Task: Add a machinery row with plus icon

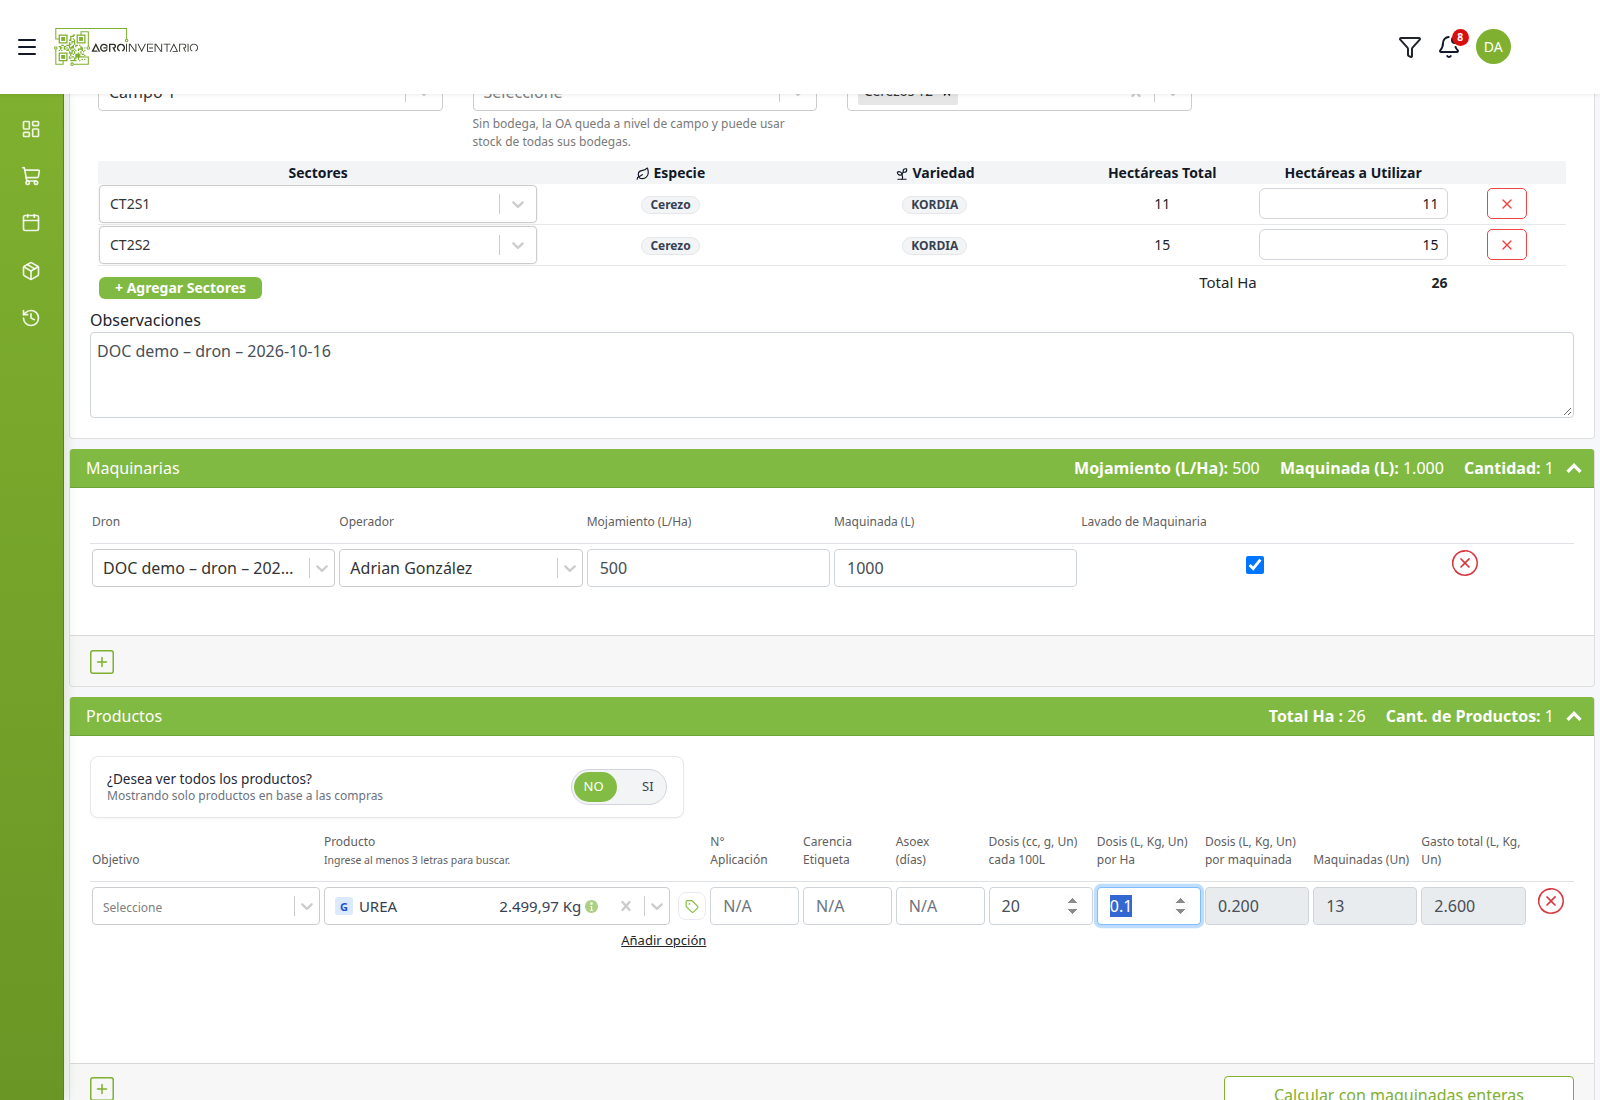Action: (x=102, y=662)
